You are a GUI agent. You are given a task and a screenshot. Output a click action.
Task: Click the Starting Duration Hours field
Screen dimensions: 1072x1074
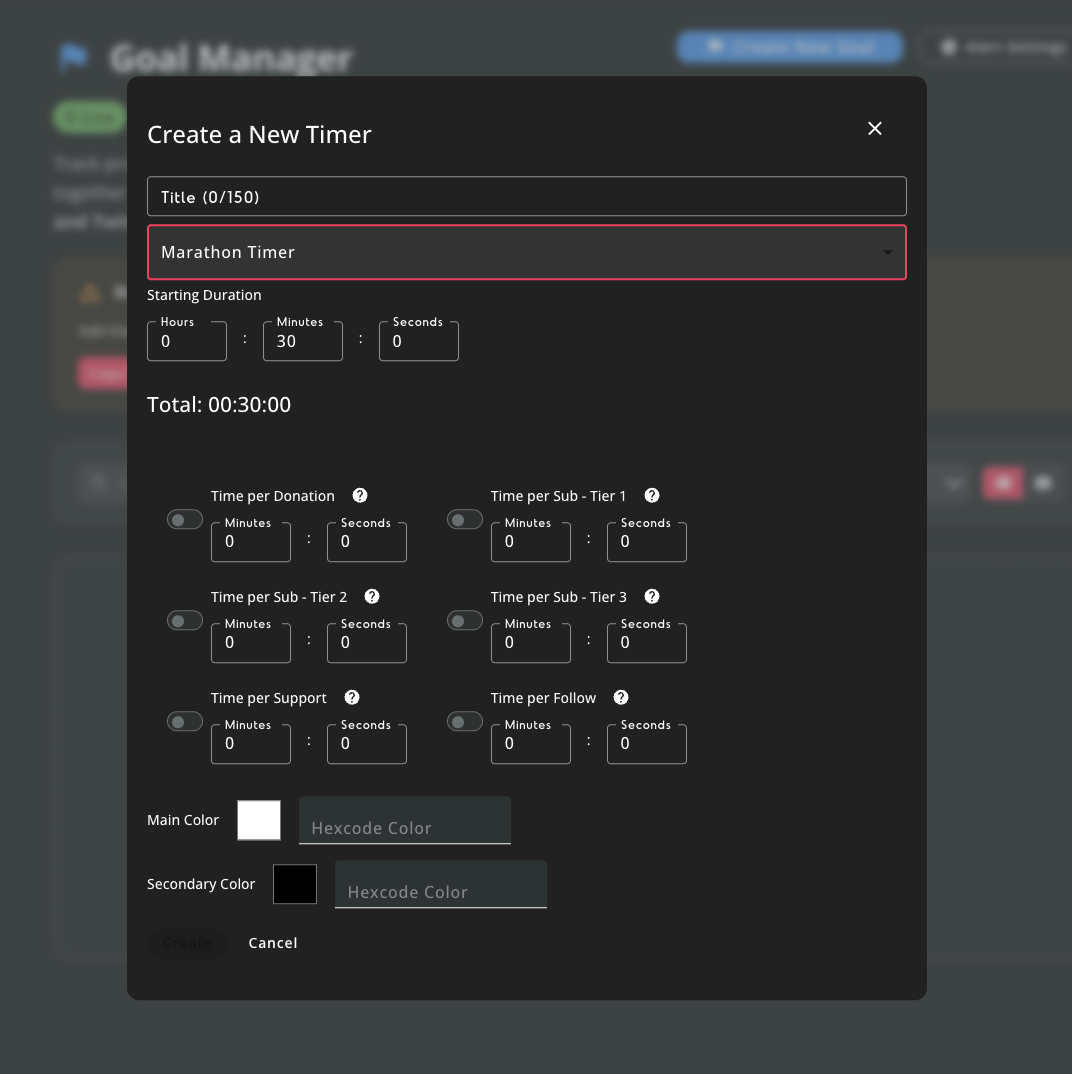pyautogui.click(x=187, y=340)
